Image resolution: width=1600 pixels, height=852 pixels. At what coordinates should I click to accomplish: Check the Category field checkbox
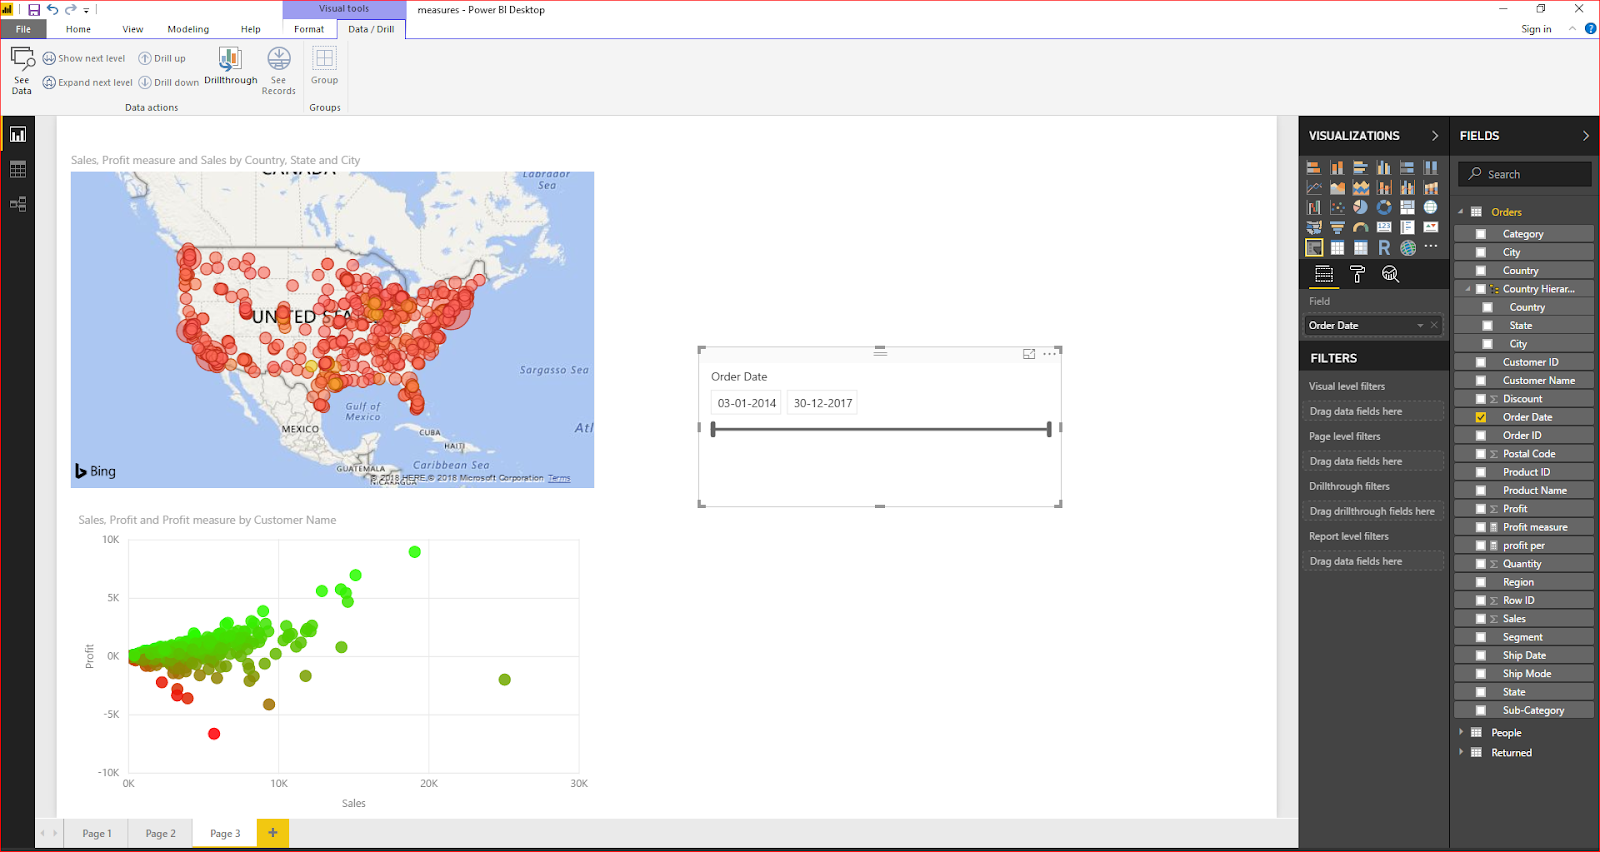click(1481, 234)
